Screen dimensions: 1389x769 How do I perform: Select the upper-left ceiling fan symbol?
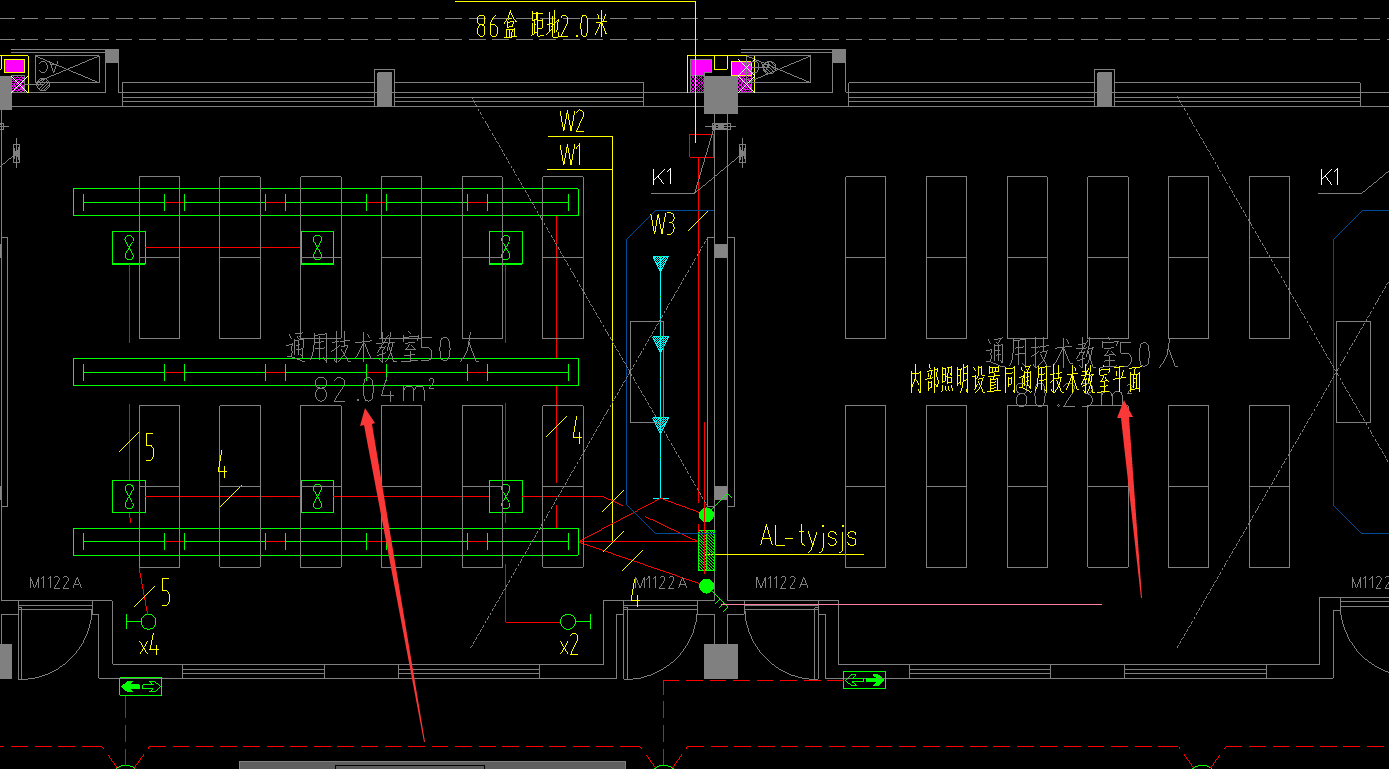click(x=129, y=248)
